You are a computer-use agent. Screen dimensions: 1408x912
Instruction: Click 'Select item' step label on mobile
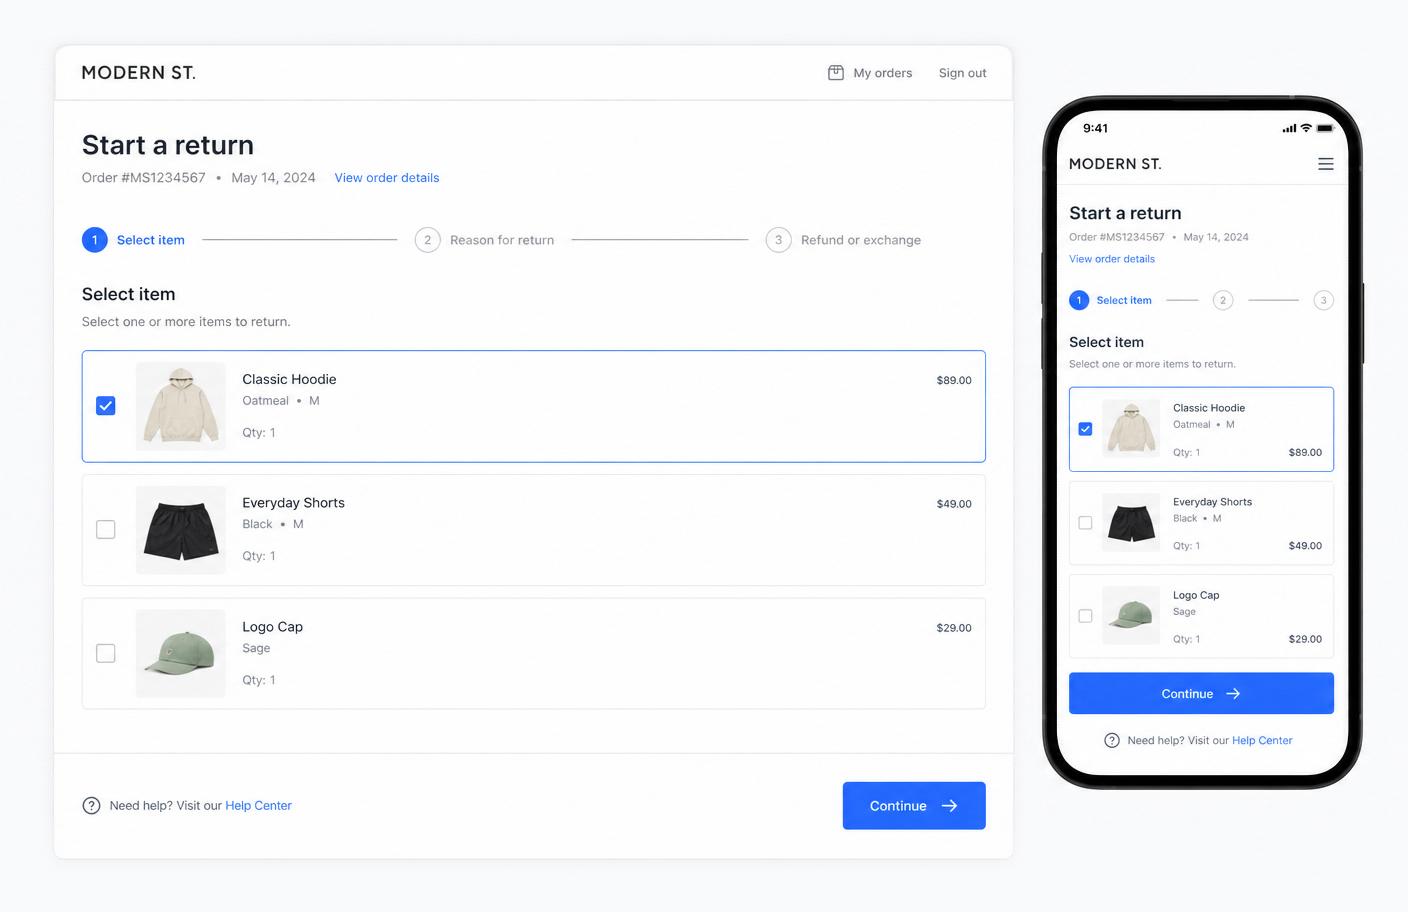1124,300
